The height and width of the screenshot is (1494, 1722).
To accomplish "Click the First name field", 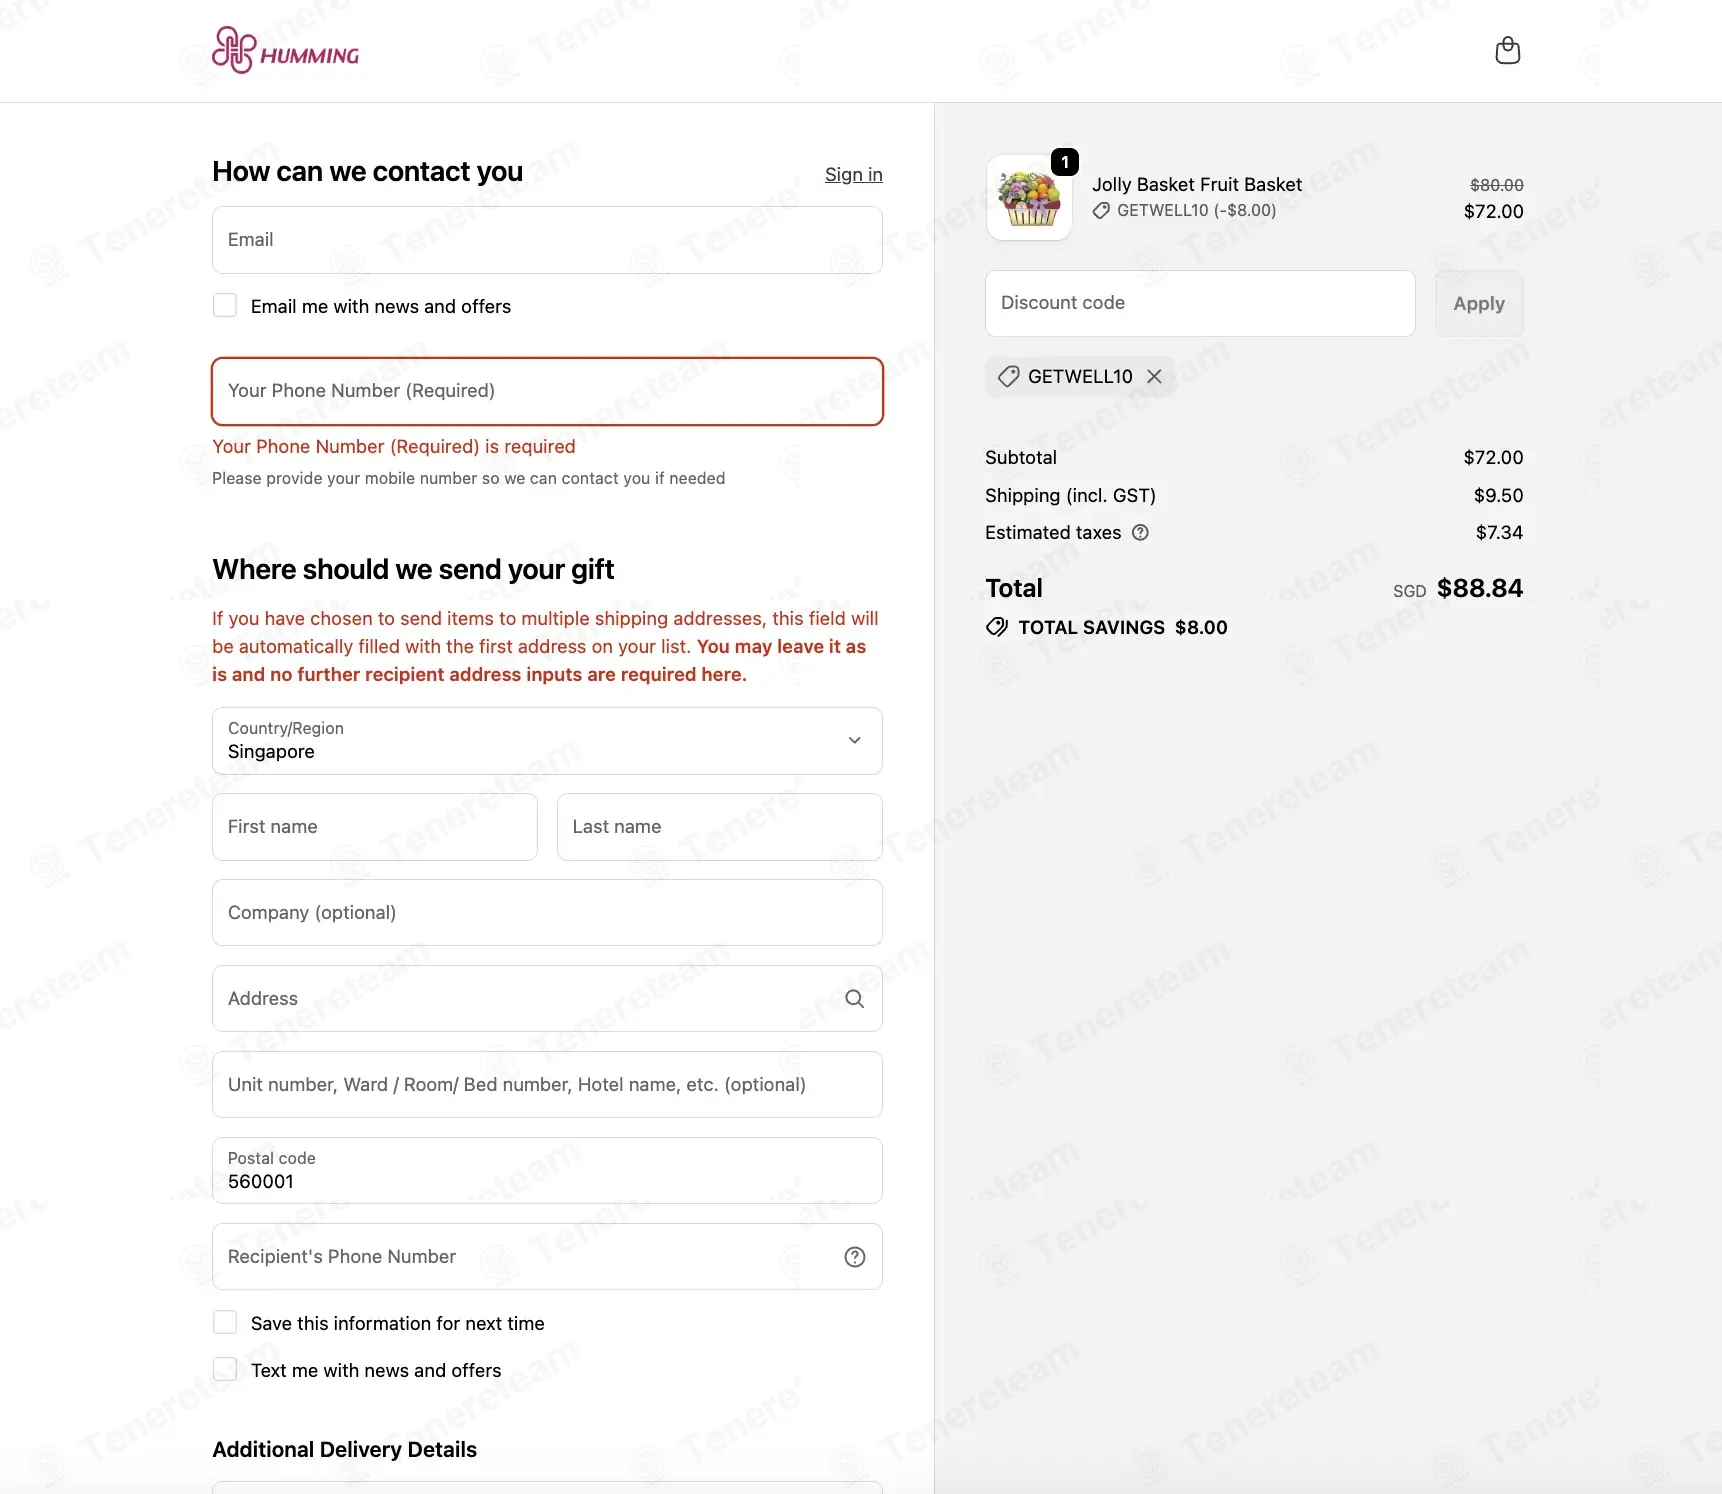I will point(375,827).
